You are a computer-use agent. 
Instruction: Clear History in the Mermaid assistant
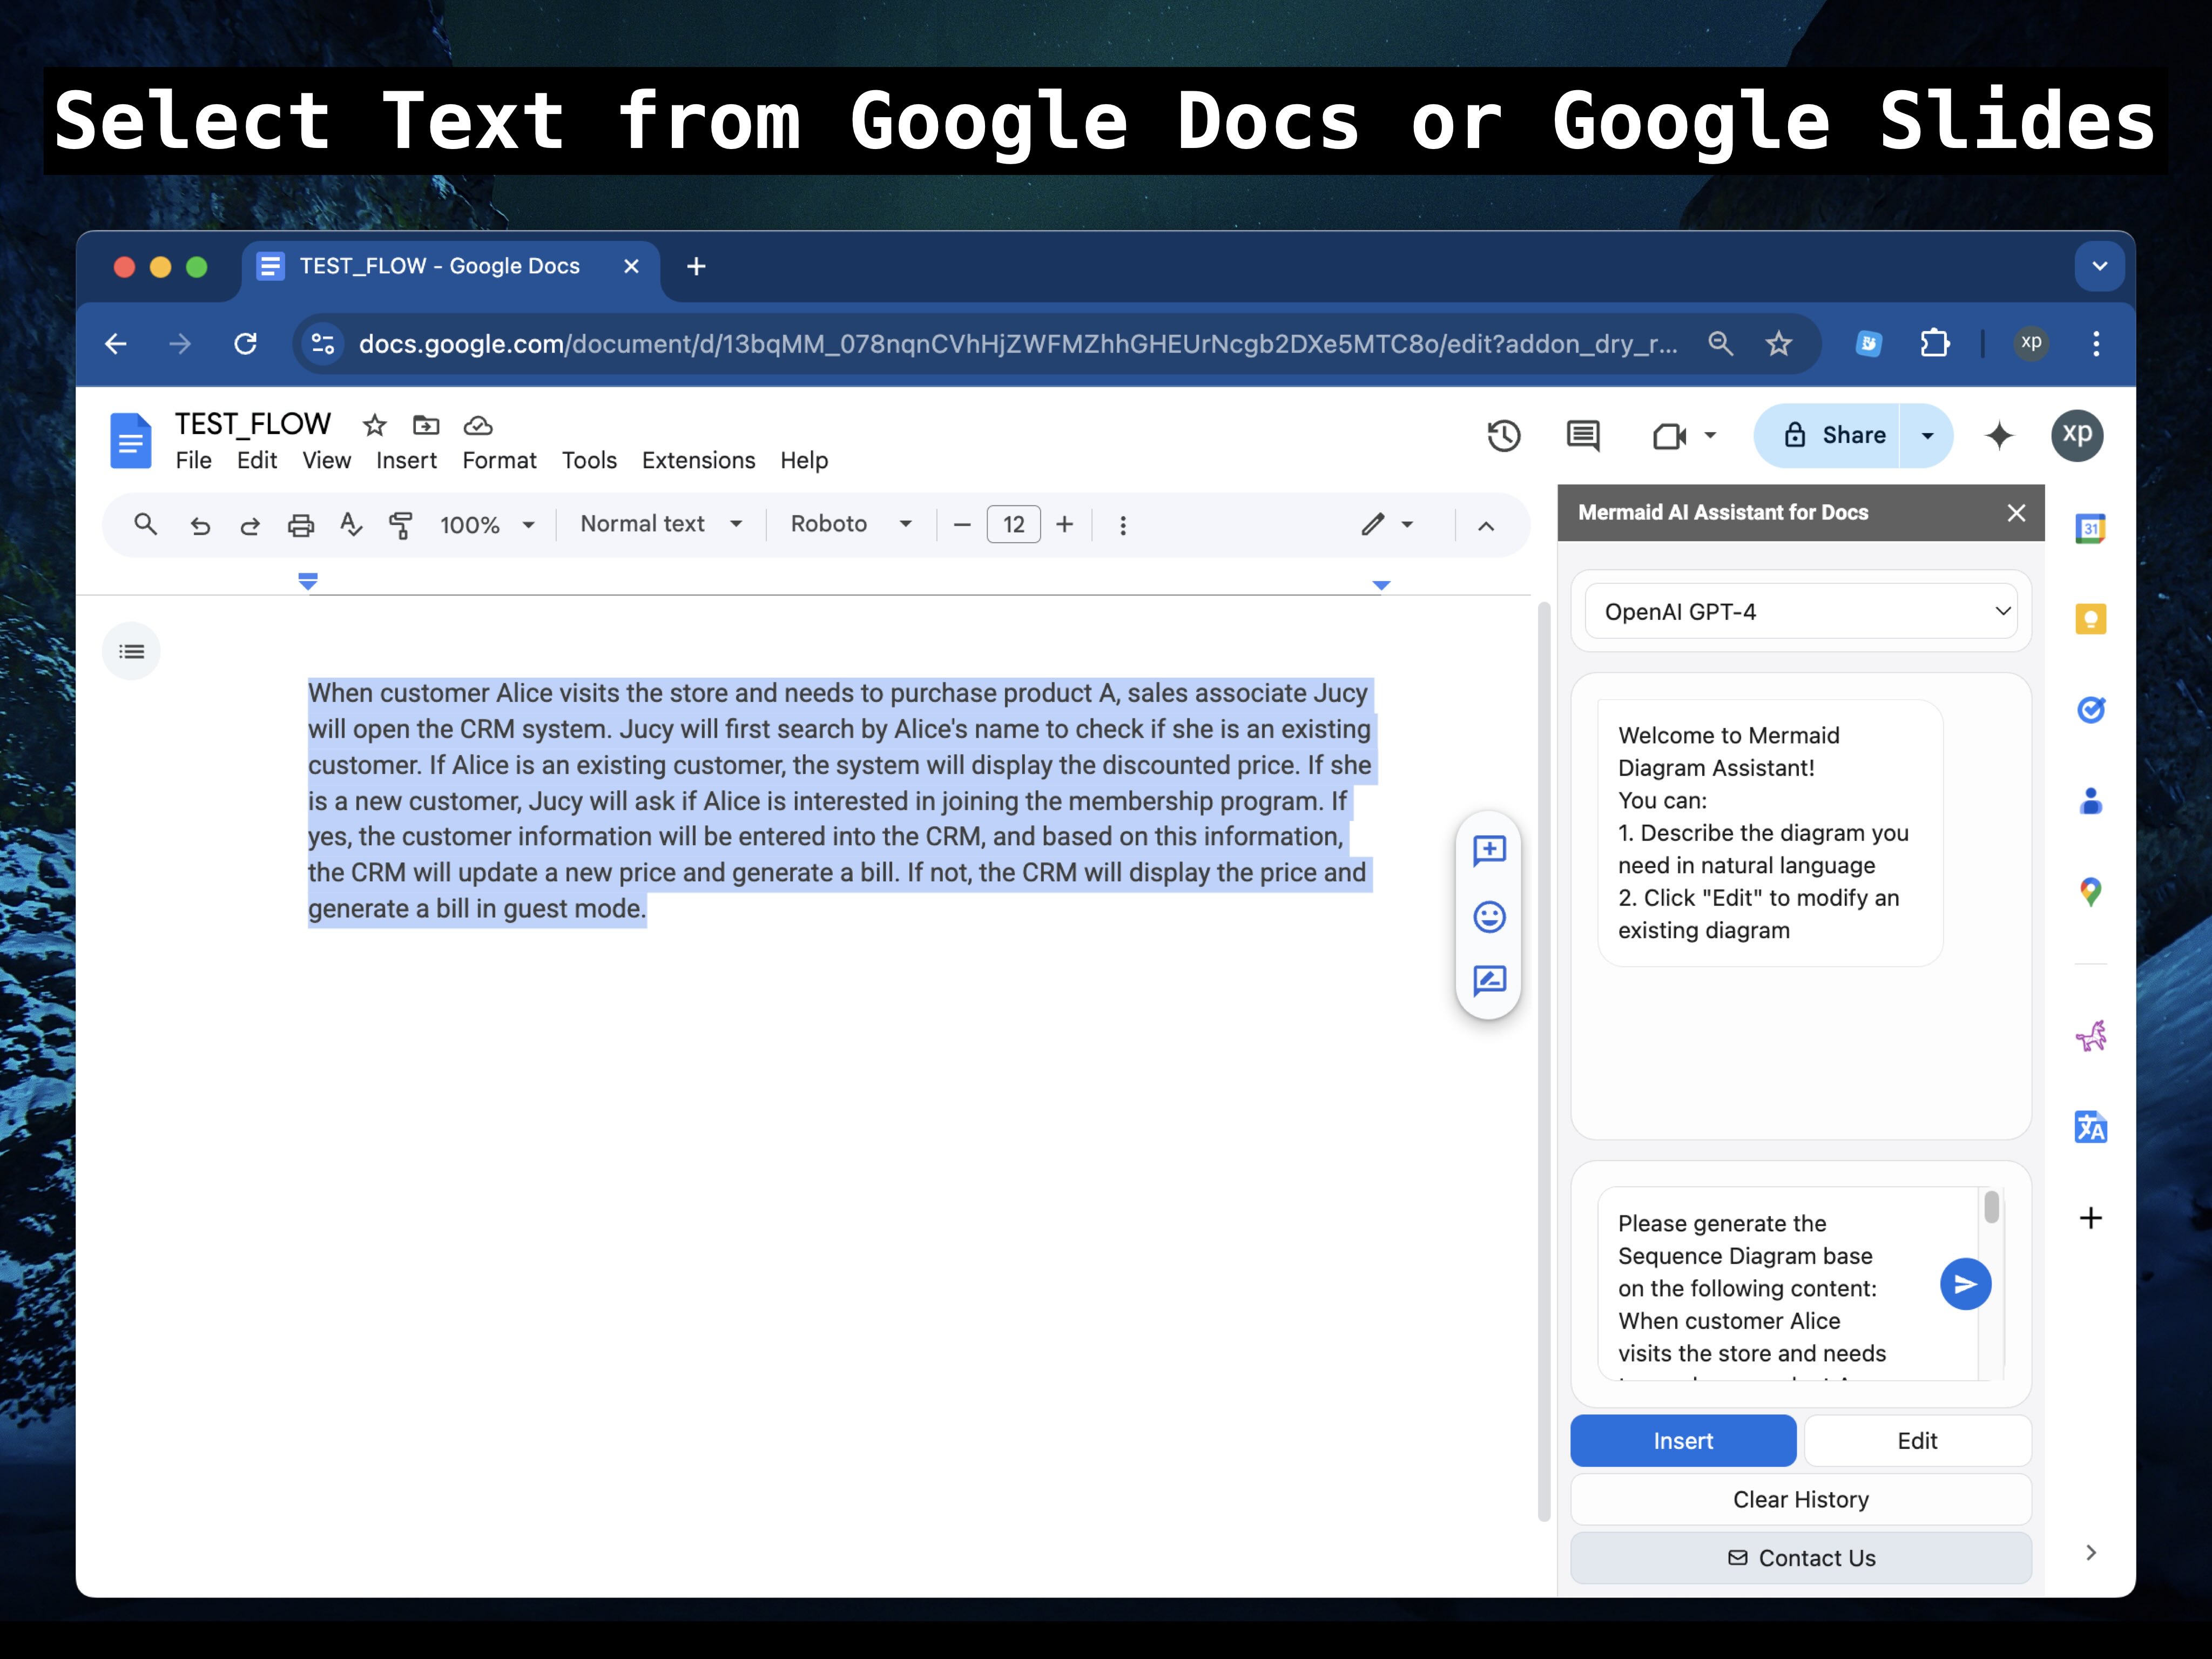[x=1800, y=1499]
